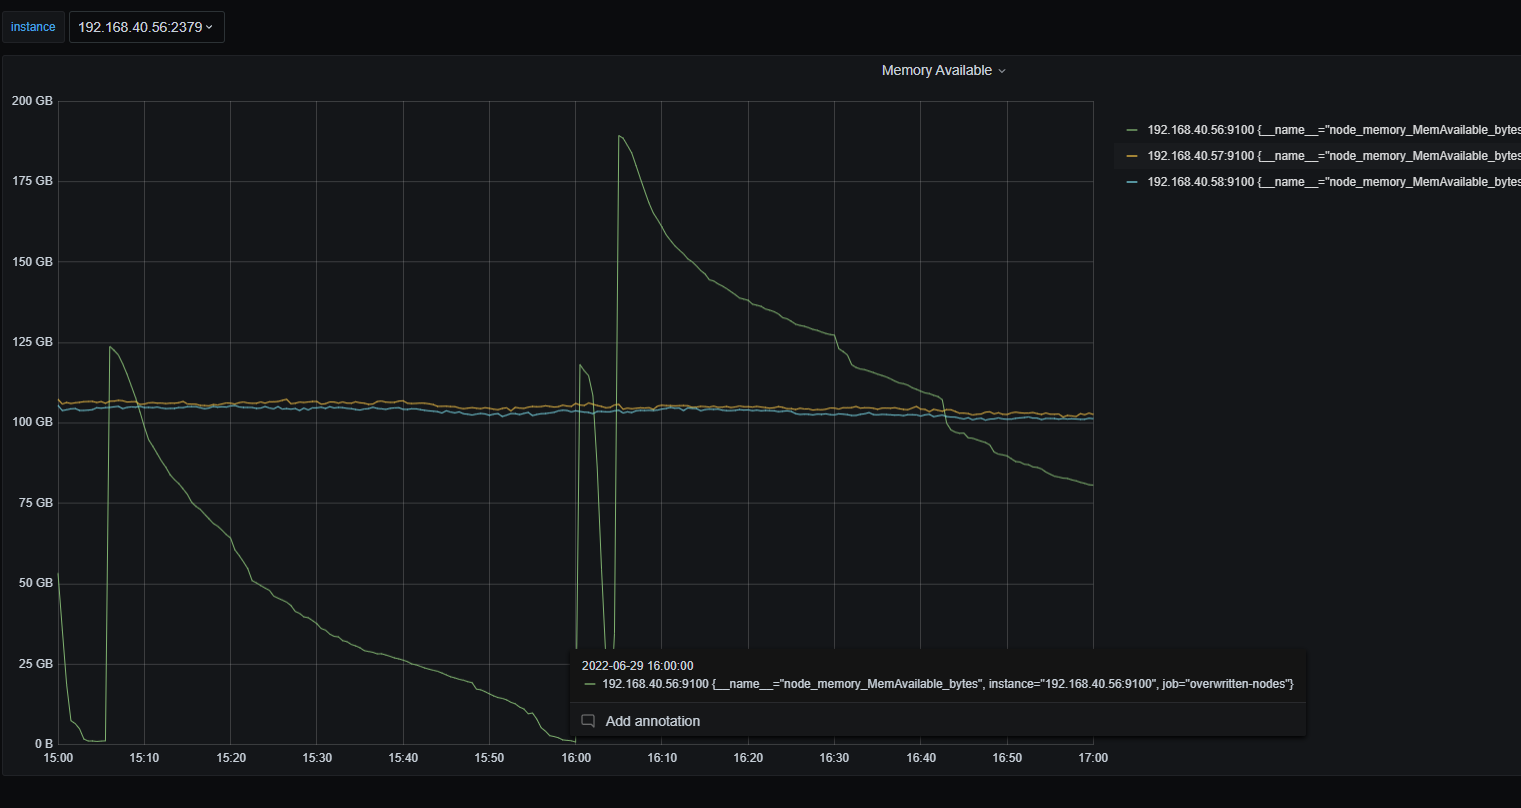This screenshot has width=1521, height=808.
Task: Click the 17:00 time axis label
Action: [1093, 758]
